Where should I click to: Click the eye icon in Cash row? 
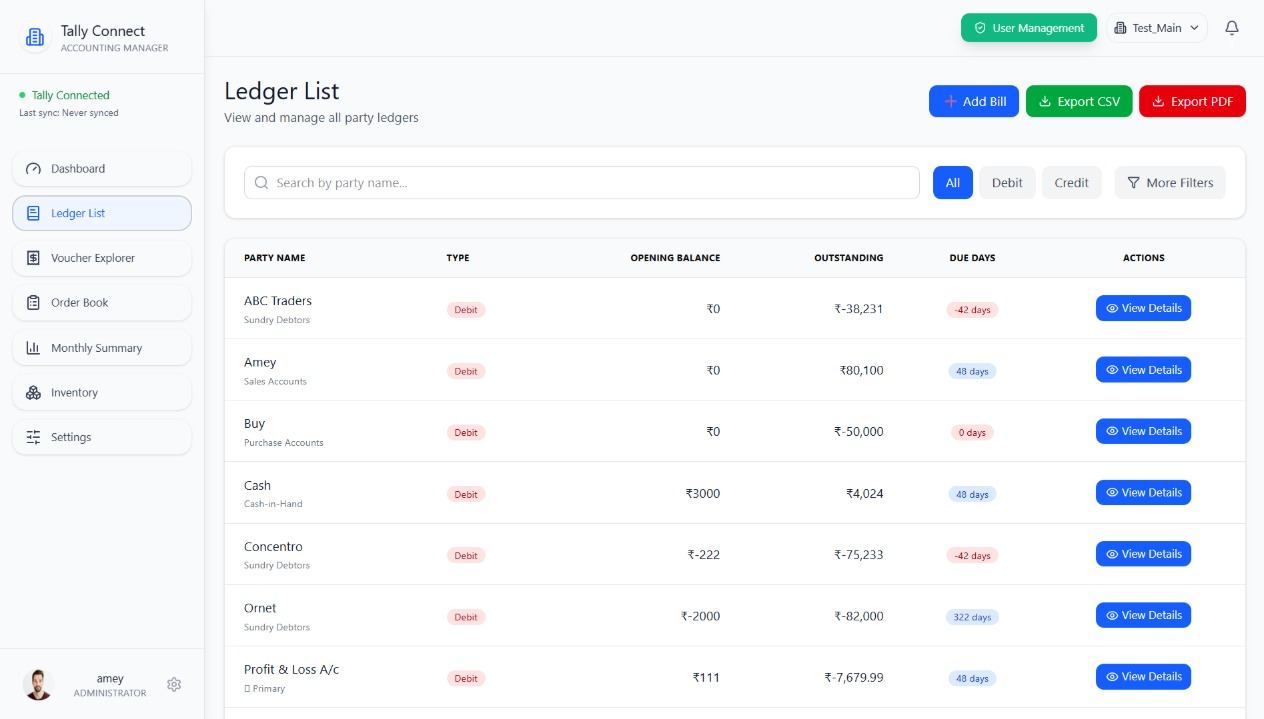click(1112, 492)
